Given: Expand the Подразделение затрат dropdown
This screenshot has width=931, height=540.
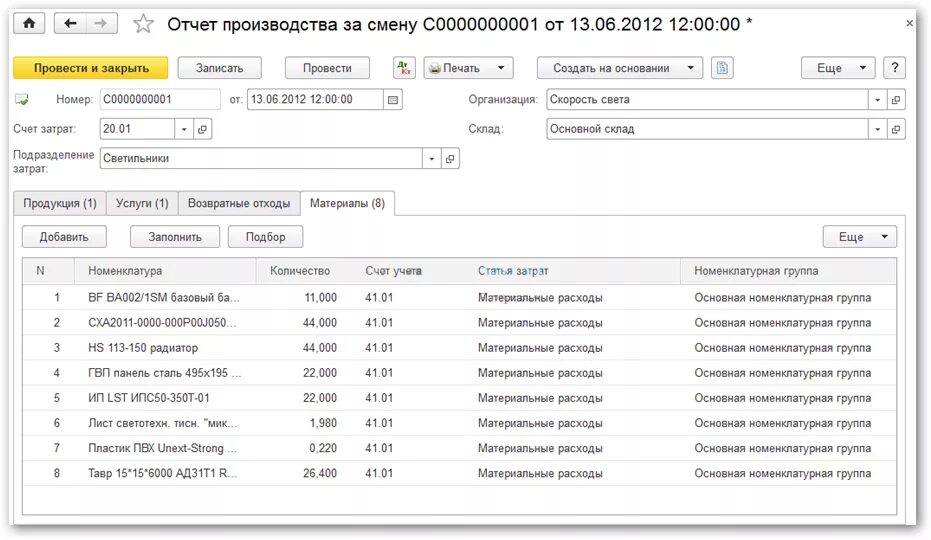Looking at the screenshot, I should coord(432,159).
